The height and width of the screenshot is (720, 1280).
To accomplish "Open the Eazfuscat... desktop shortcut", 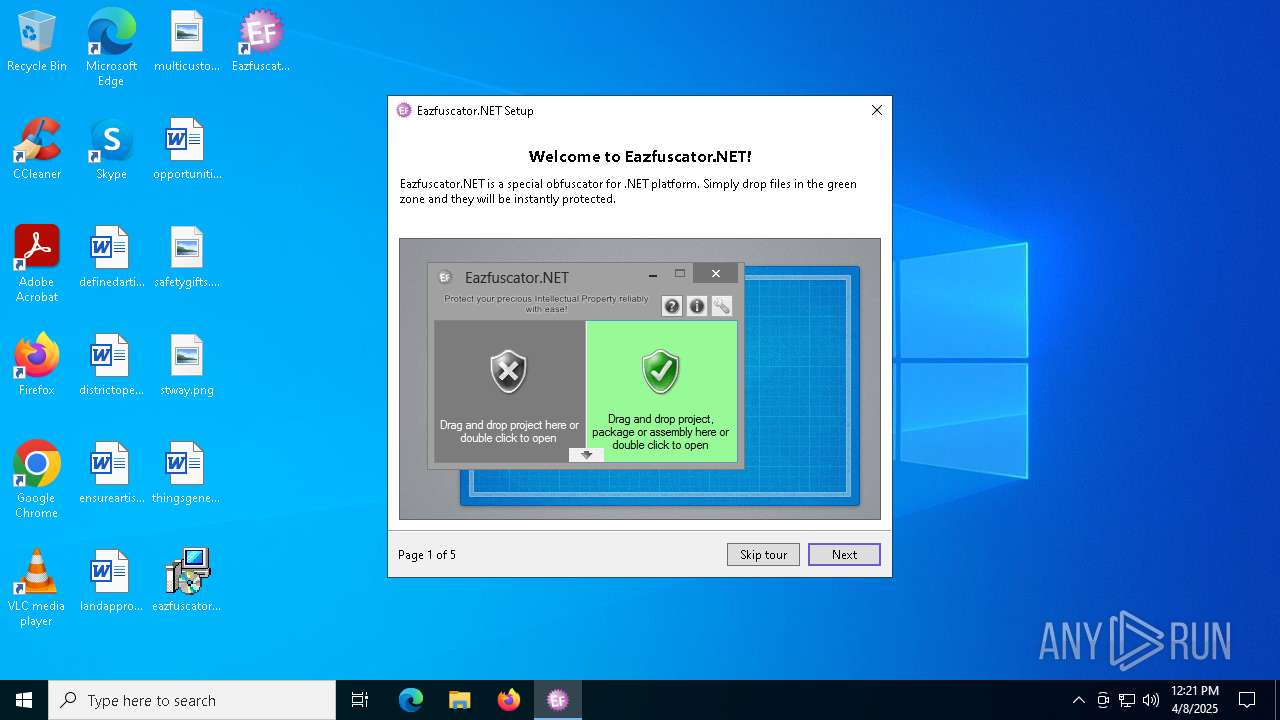I will click(261, 42).
